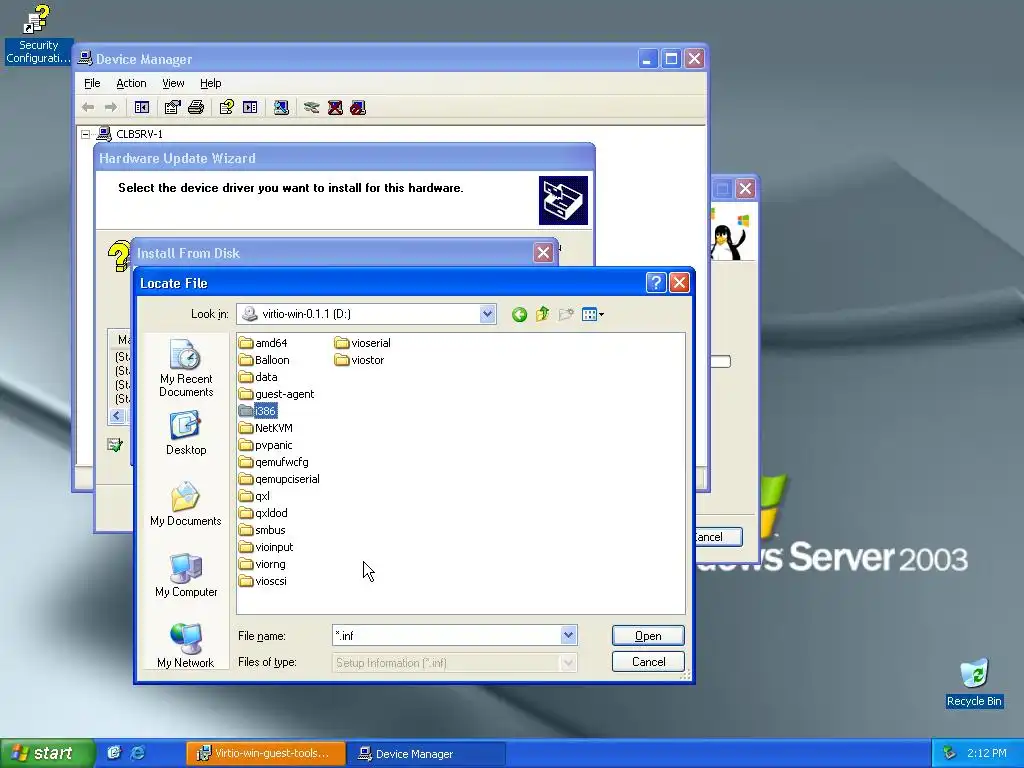Select the vioinput folder
The image size is (1024, 768).
(266, 547)
